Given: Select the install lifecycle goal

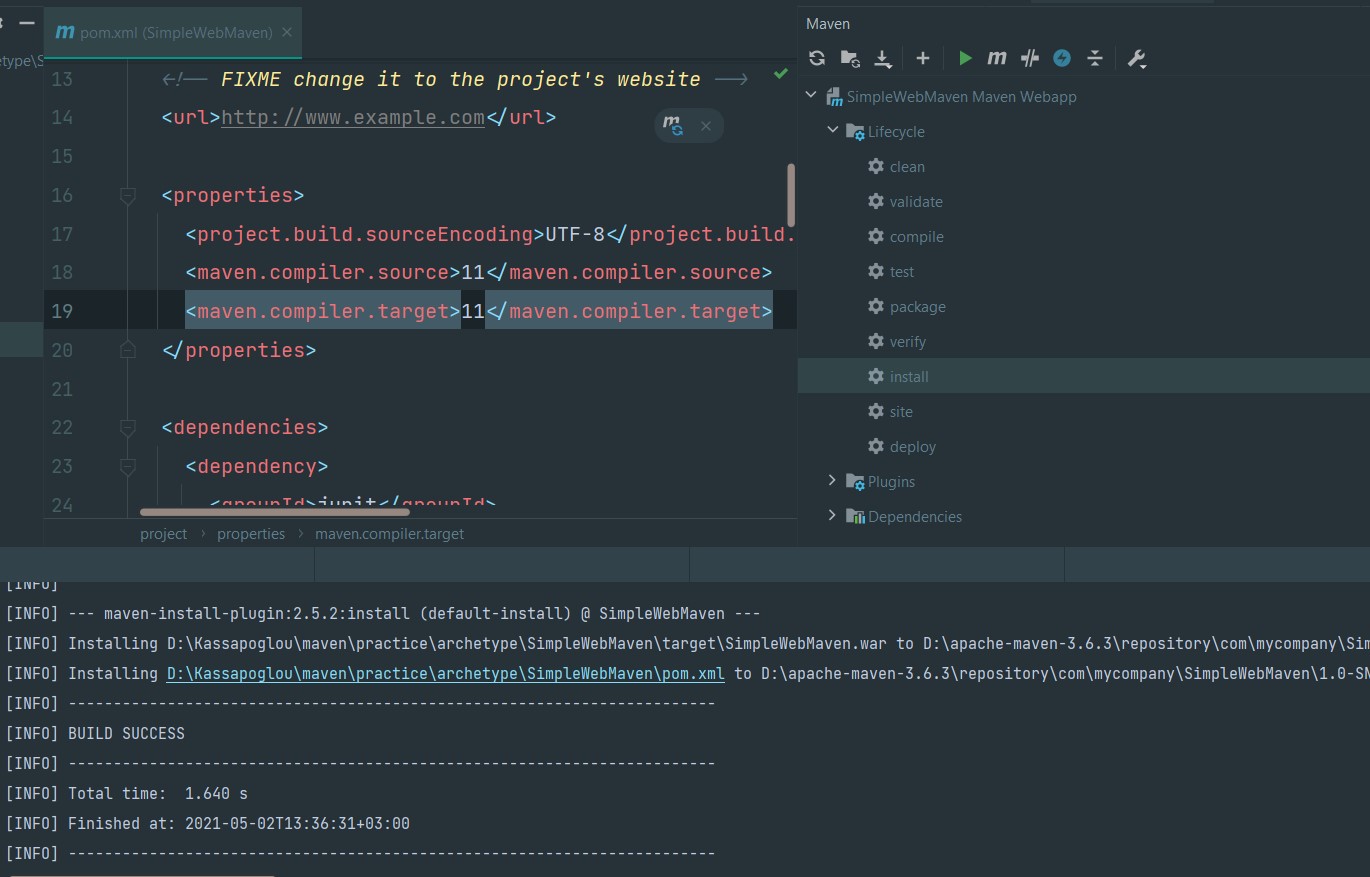Looking at the screenshot, I should [909, 377].
